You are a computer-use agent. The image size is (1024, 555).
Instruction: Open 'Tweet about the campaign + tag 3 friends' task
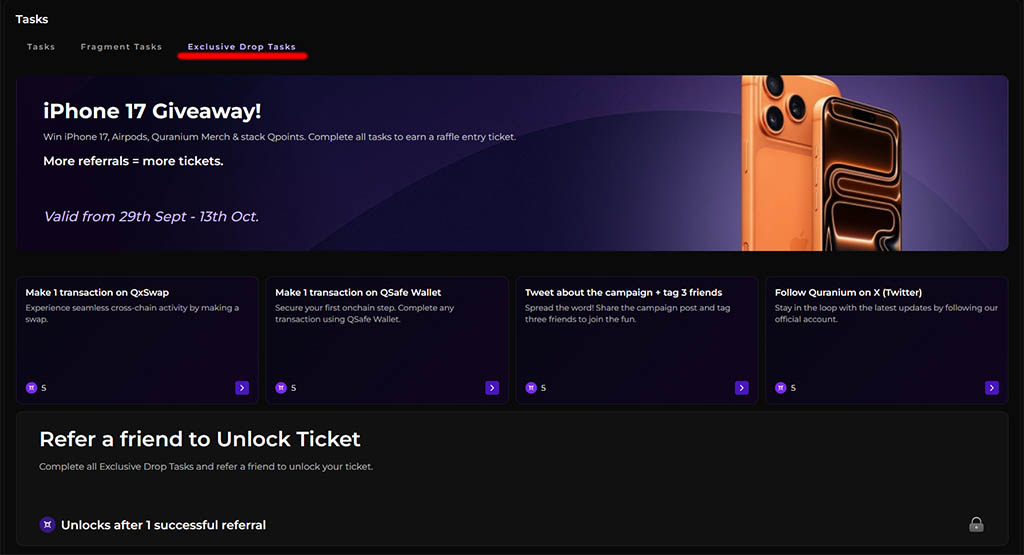click(x=623, y=293)
